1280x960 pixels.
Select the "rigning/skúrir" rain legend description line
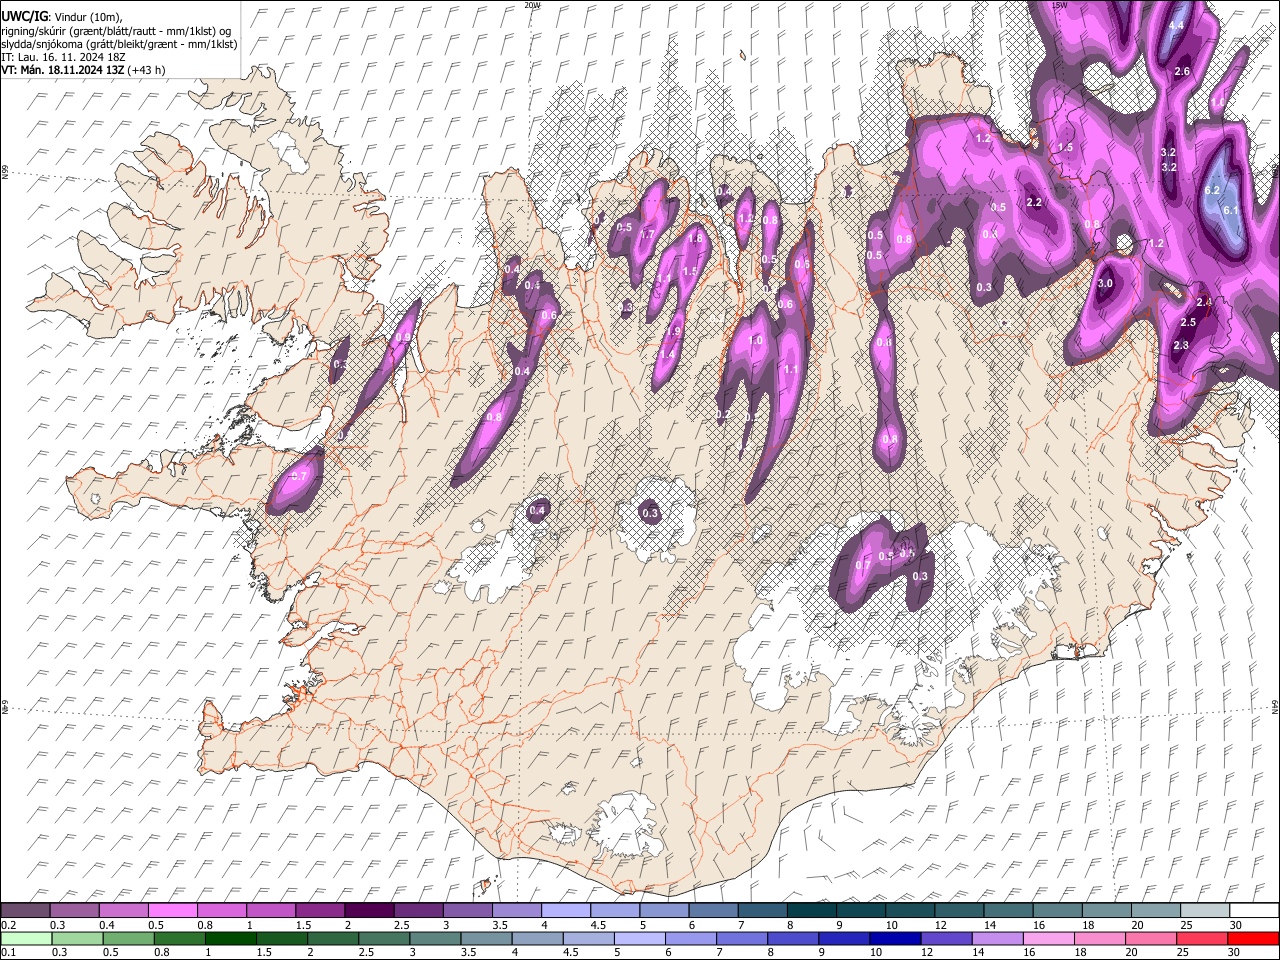[116, 31]
